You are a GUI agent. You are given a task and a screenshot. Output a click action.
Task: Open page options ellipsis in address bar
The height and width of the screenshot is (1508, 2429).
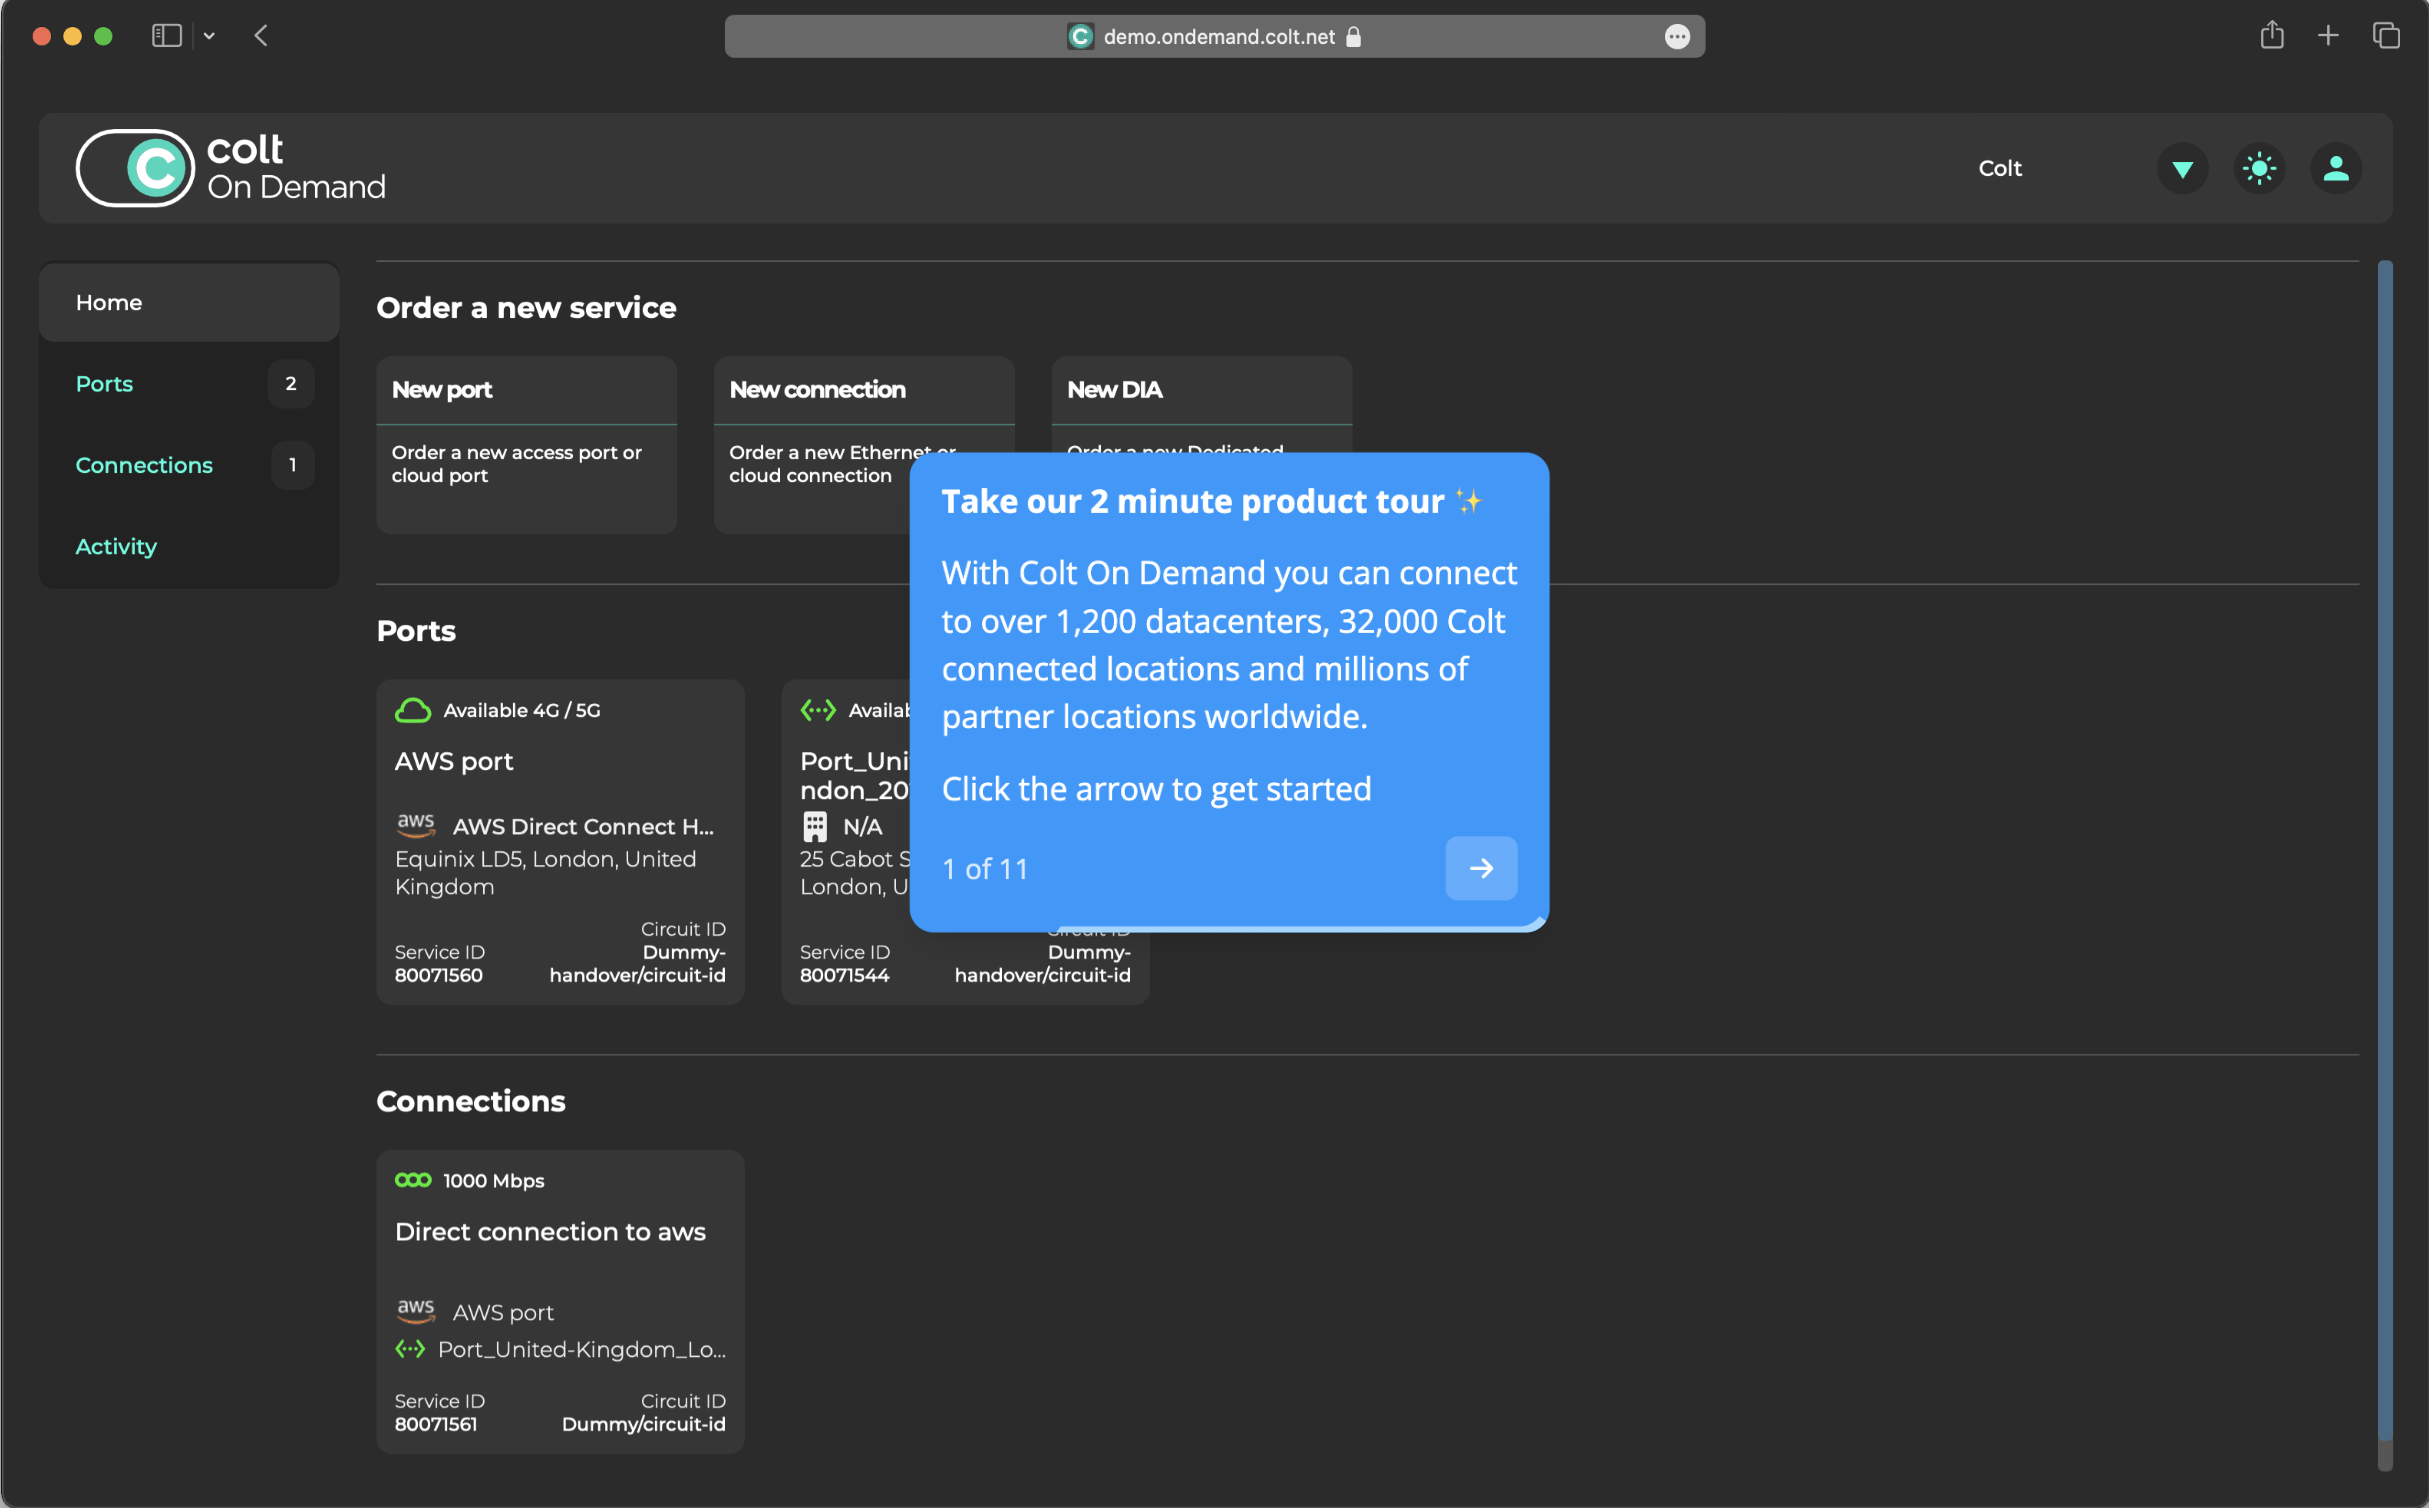[x=1677, y=37]
